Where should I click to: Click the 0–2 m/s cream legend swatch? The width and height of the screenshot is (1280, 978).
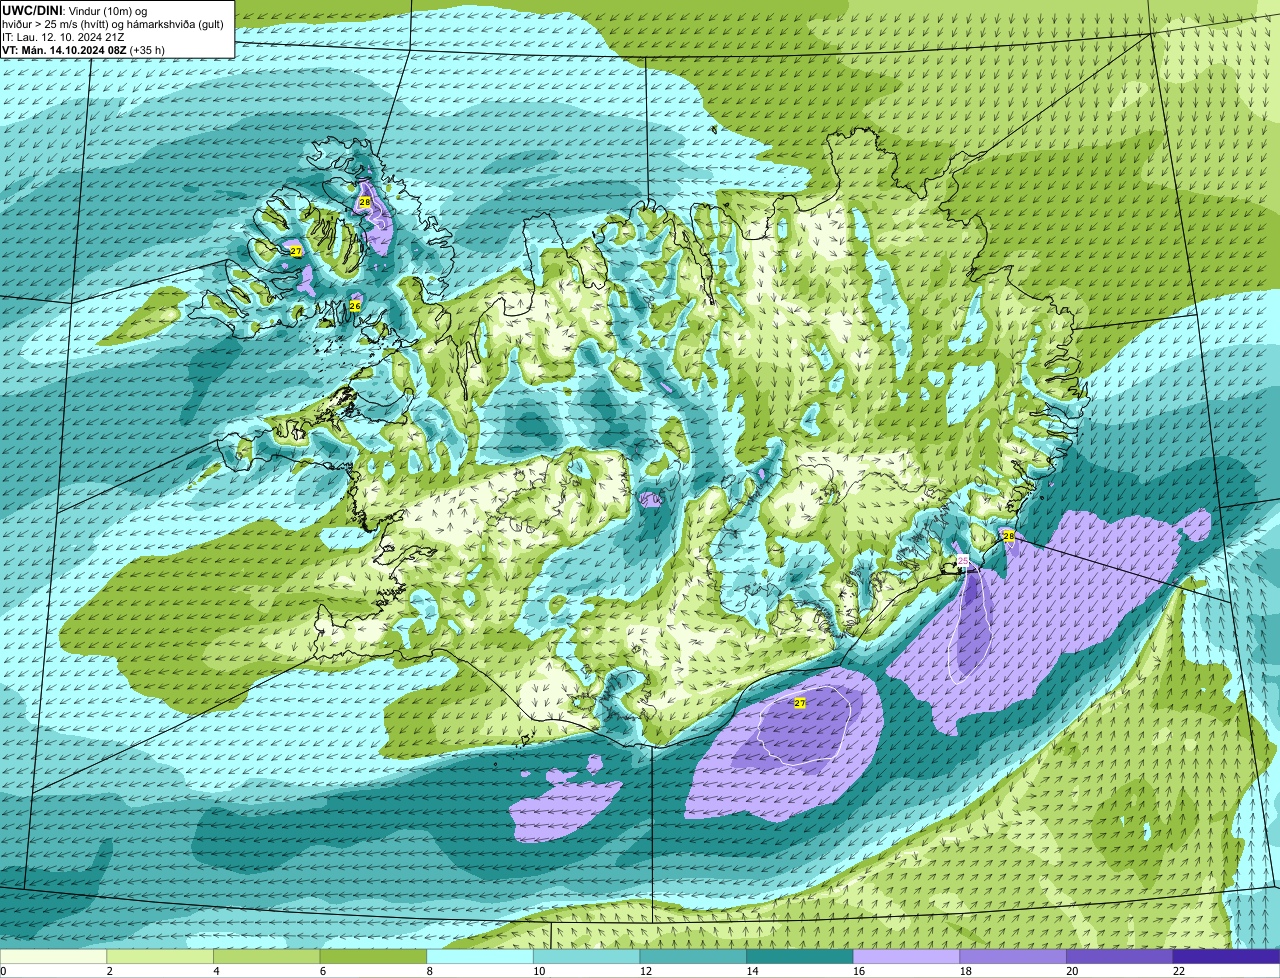click(x=53, y=957)
